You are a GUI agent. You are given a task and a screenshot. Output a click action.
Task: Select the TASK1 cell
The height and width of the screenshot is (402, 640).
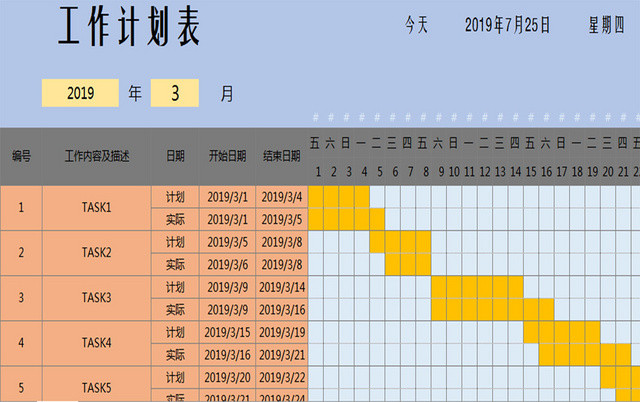97,208
